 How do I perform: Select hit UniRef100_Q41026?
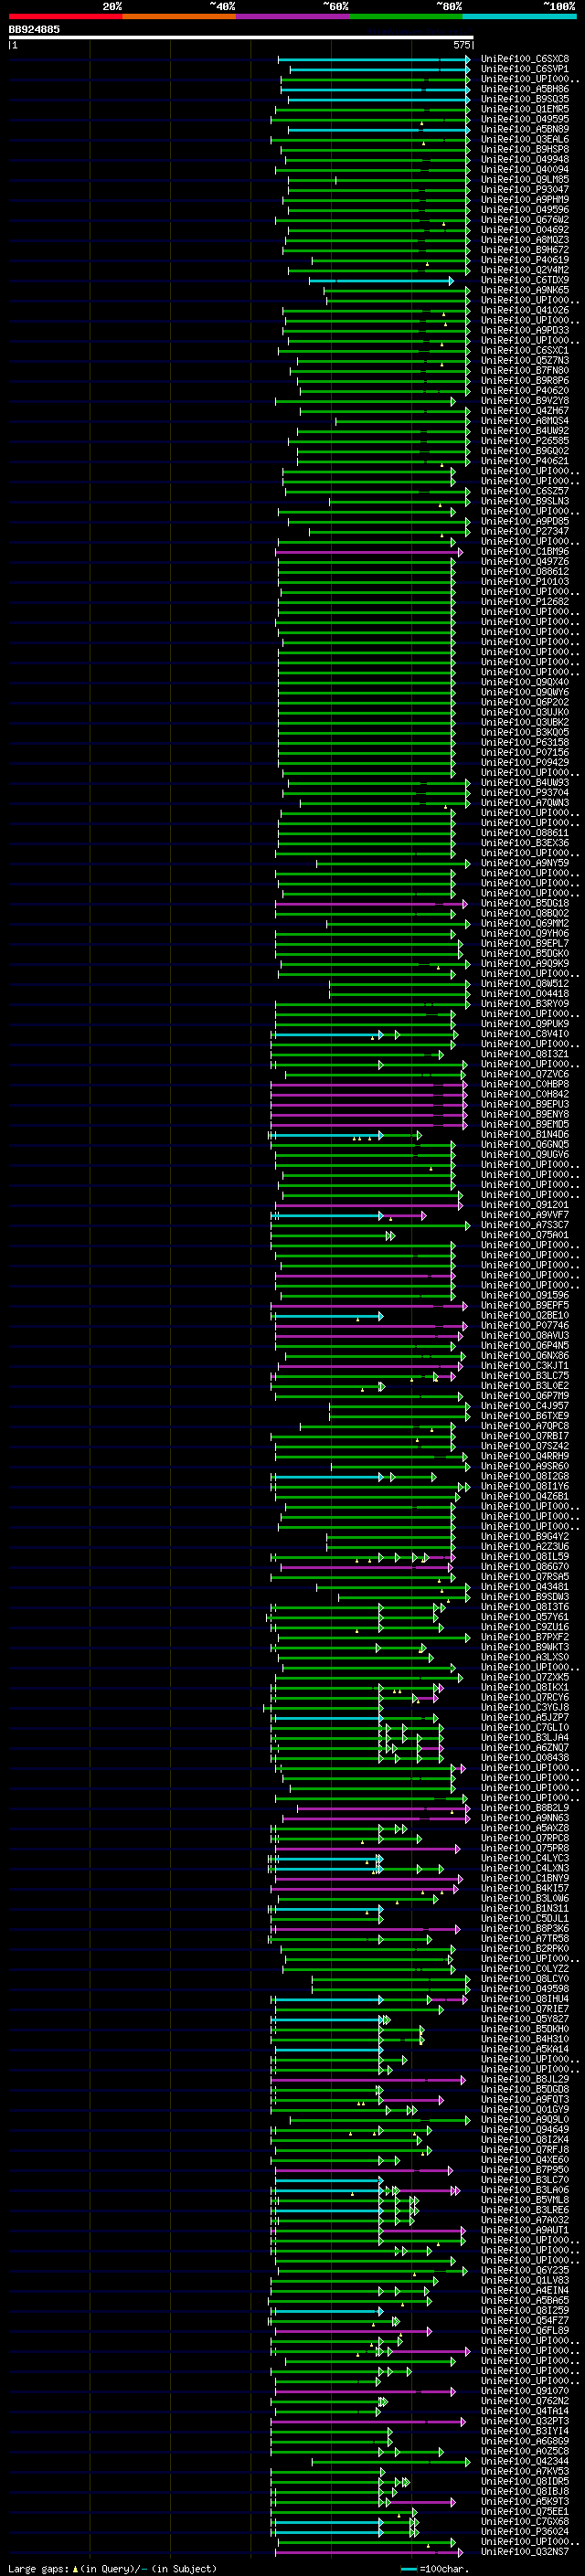pyautogui.click(x=525, y=310)
